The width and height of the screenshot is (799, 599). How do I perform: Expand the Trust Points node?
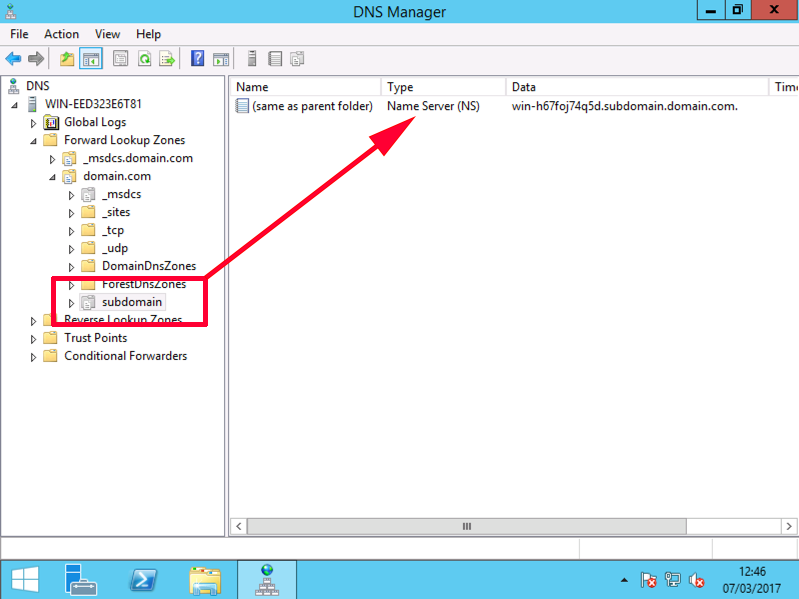(33, 339)
